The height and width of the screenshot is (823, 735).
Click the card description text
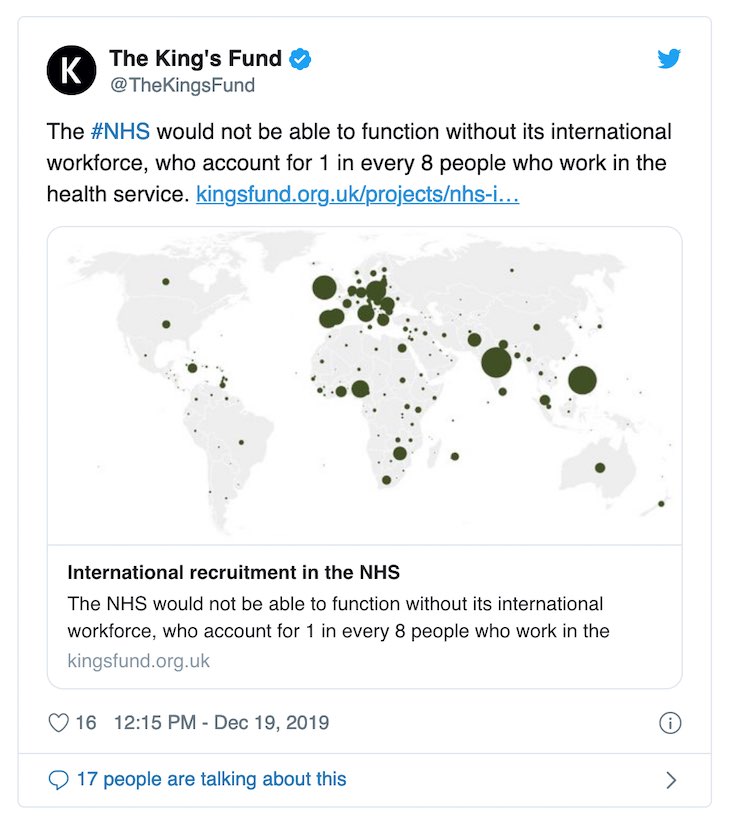(338, 617)
